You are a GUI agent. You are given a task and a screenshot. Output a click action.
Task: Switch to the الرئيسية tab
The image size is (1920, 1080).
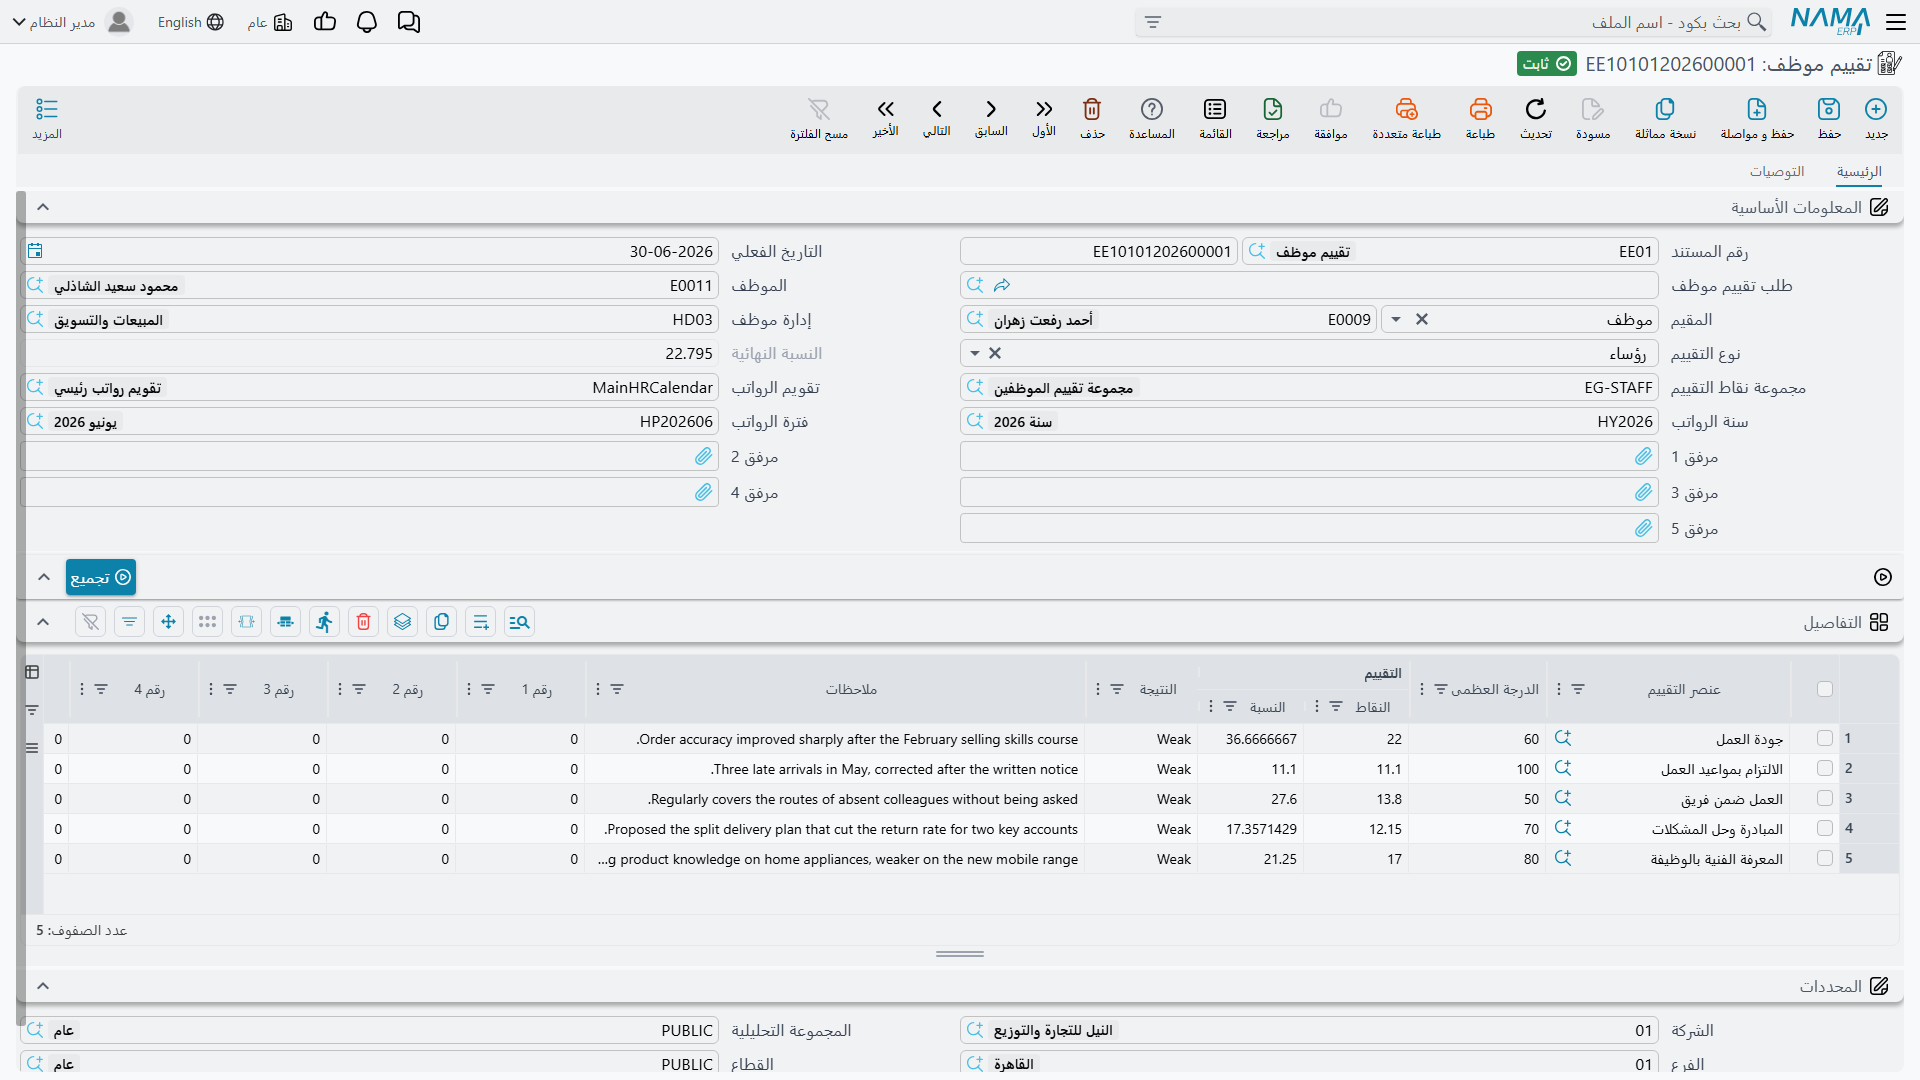point(1859,171)
